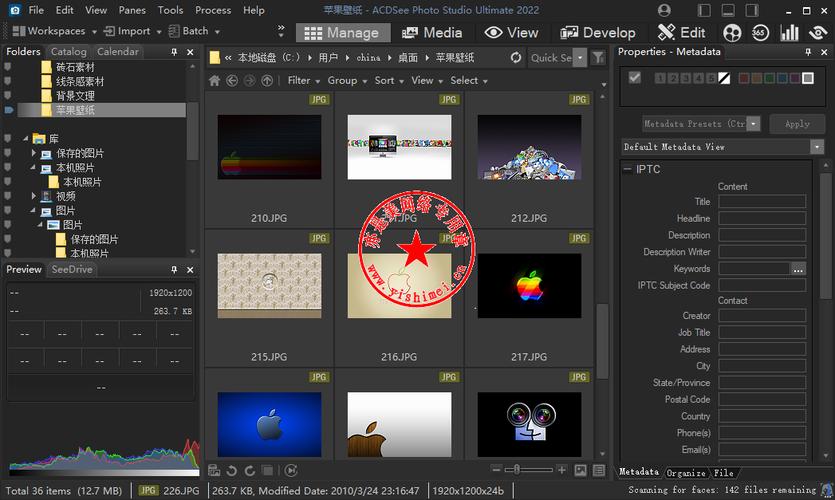Open the Tools menu
This screenshot has height=500, width=835.
tap(171, 10)
